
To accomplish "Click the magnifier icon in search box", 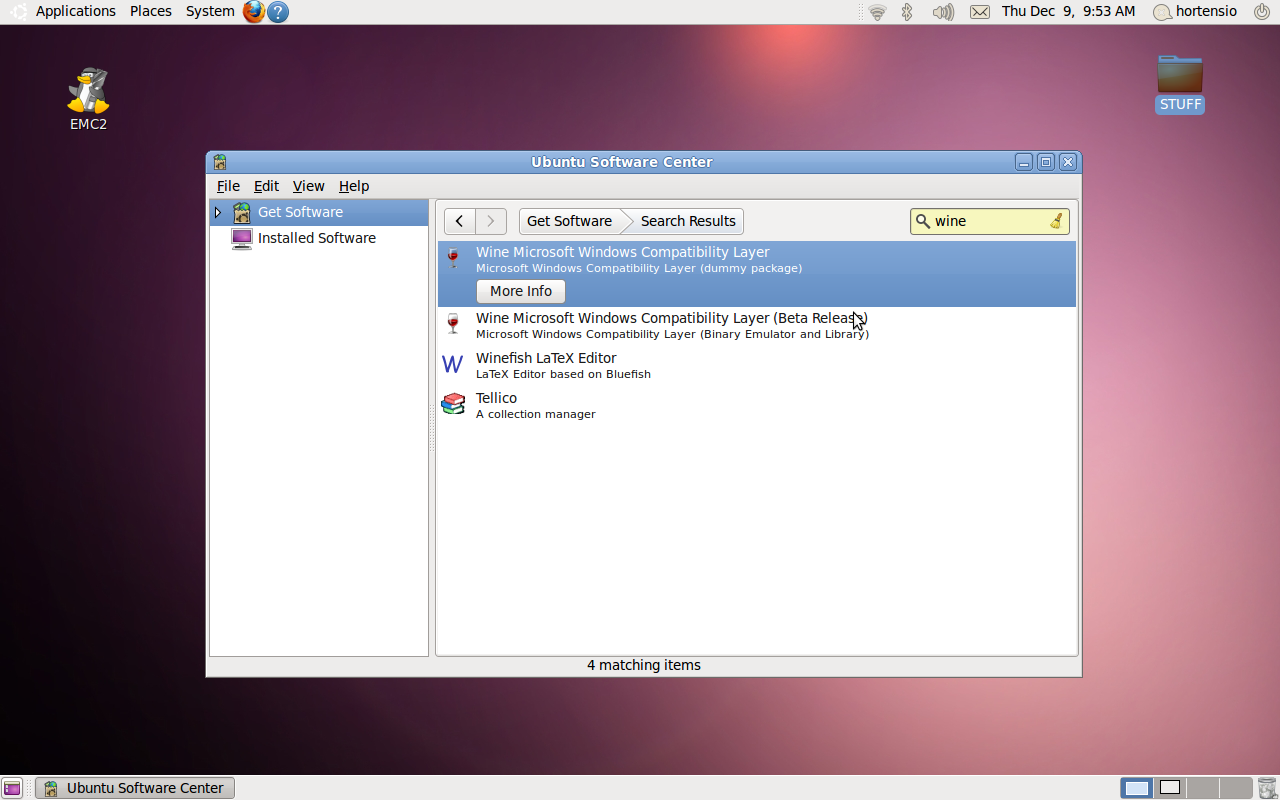I will (923, 221).
